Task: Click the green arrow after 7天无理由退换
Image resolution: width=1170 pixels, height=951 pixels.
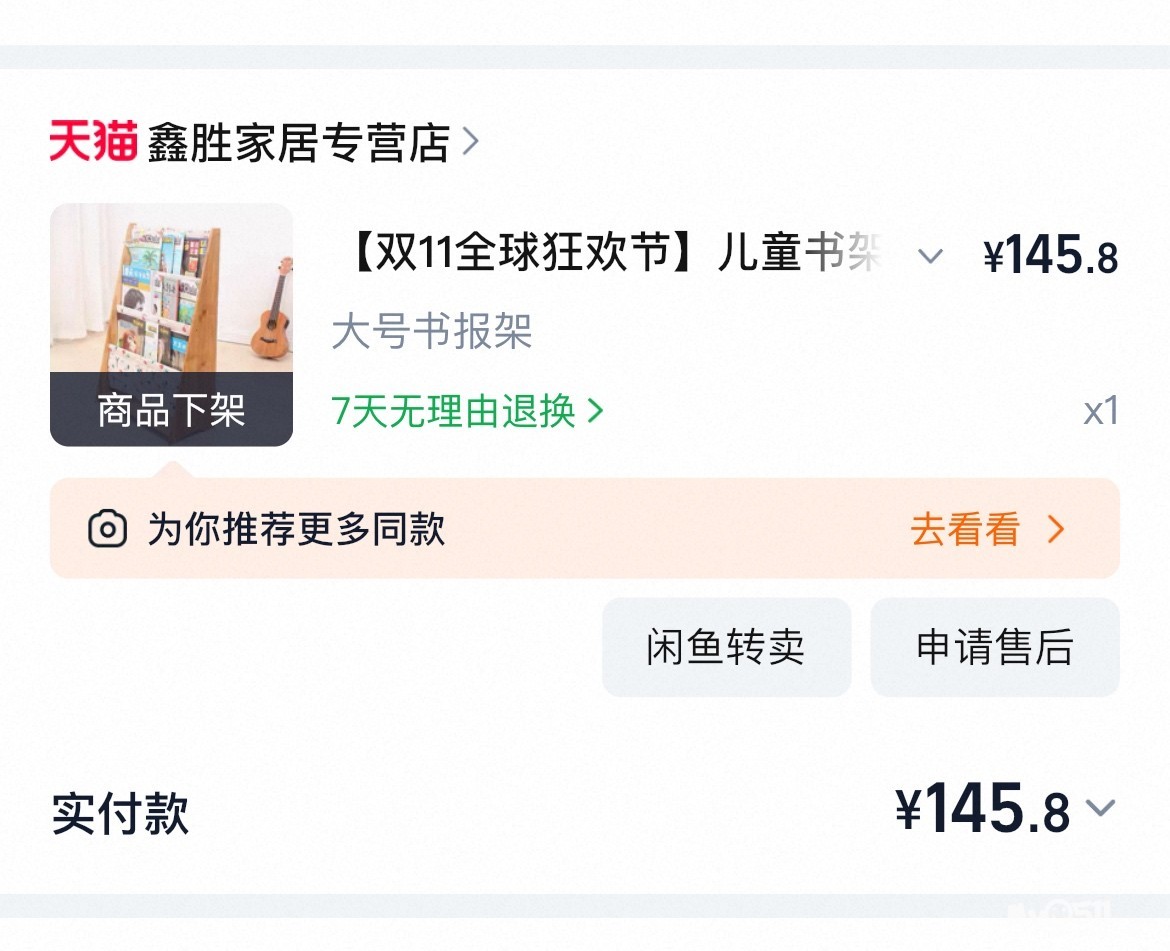Action: (596, 411)
